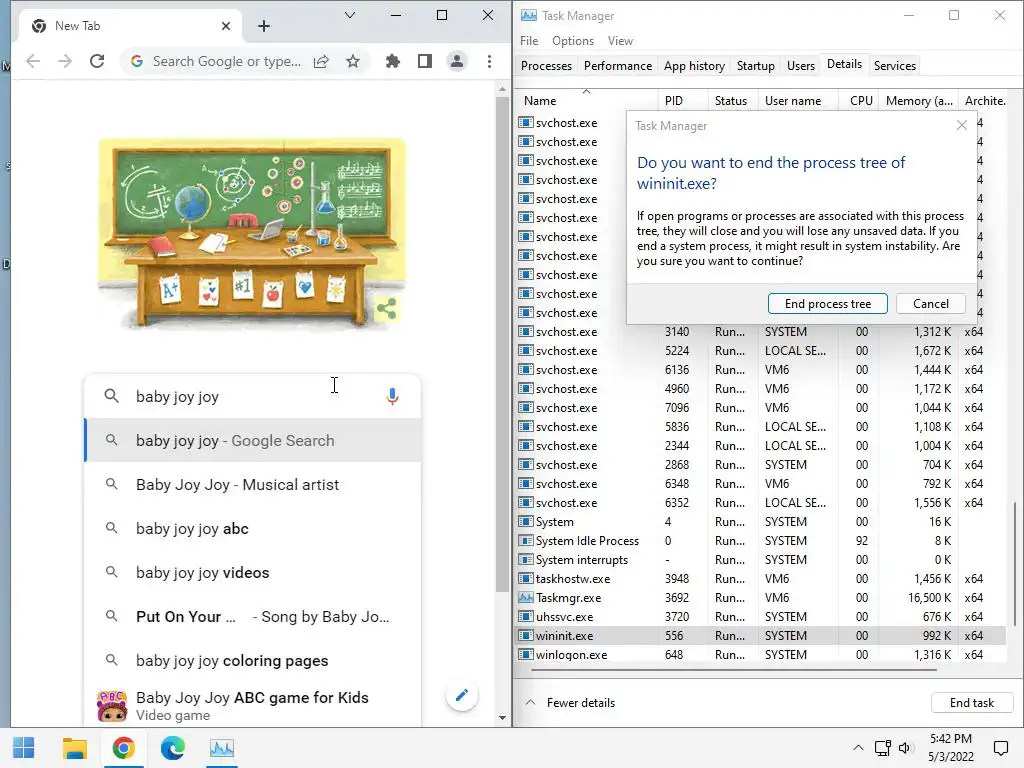Screen dimensions: 1024x768
Task: Open Chrome extensions puzzle icon
Action: point(392,61)
